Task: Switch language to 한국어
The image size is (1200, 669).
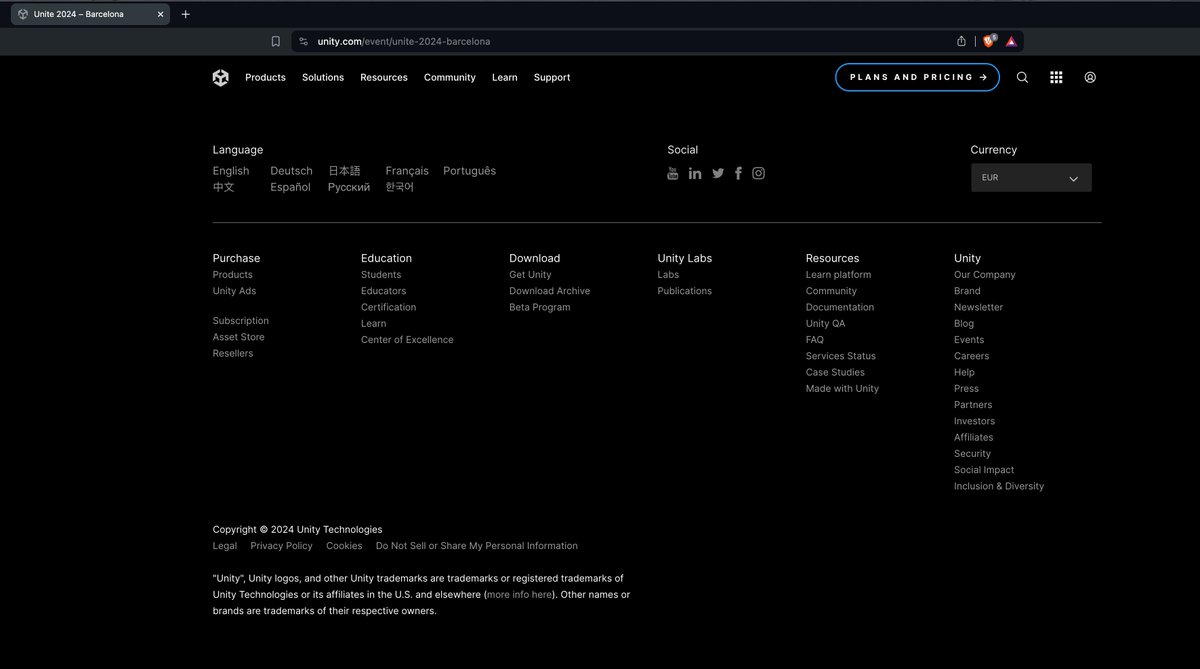Action: tap(400, 187)
